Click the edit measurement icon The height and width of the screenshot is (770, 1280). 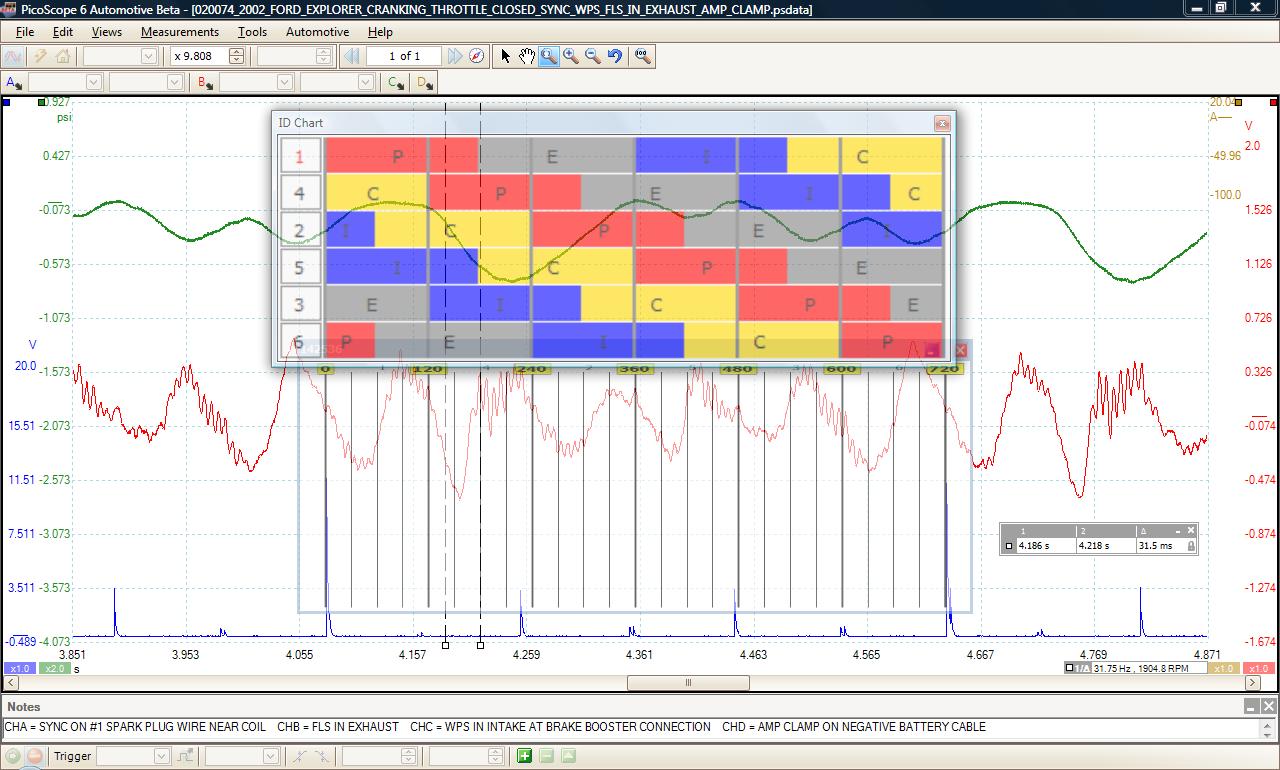tap(568, 756)
